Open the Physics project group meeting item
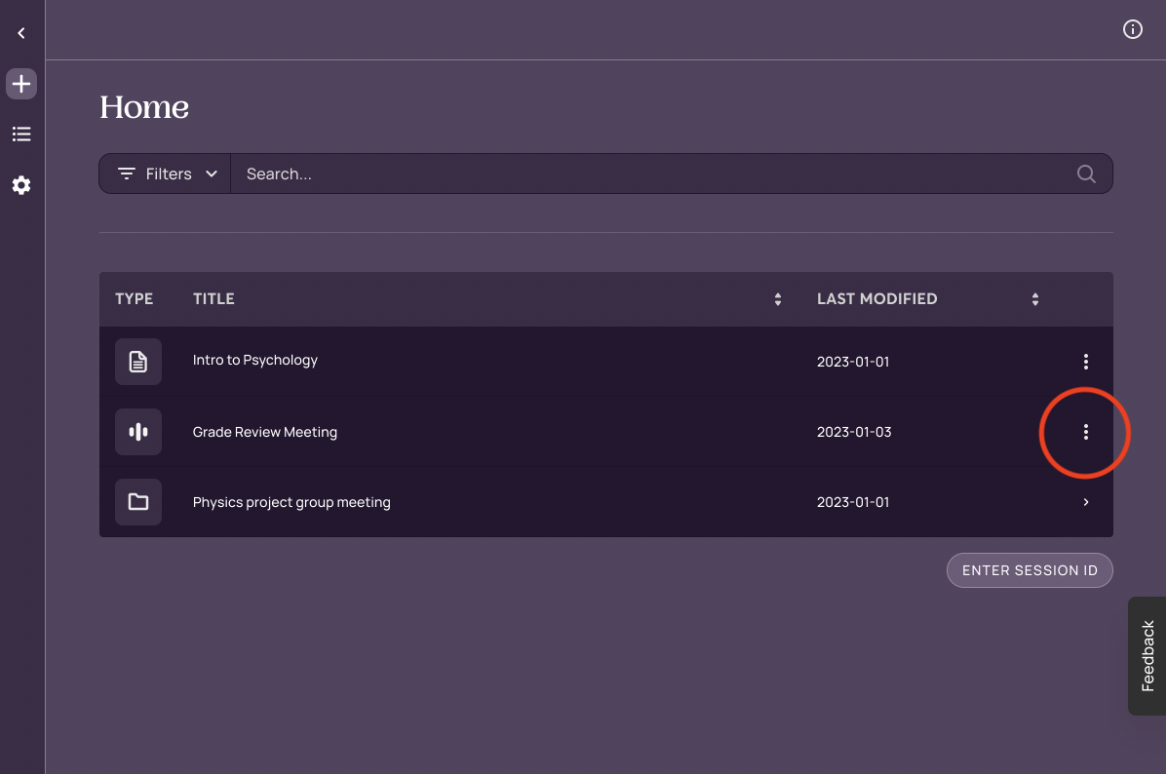Viewport: 1166px width, 774px height. (292, 502)
